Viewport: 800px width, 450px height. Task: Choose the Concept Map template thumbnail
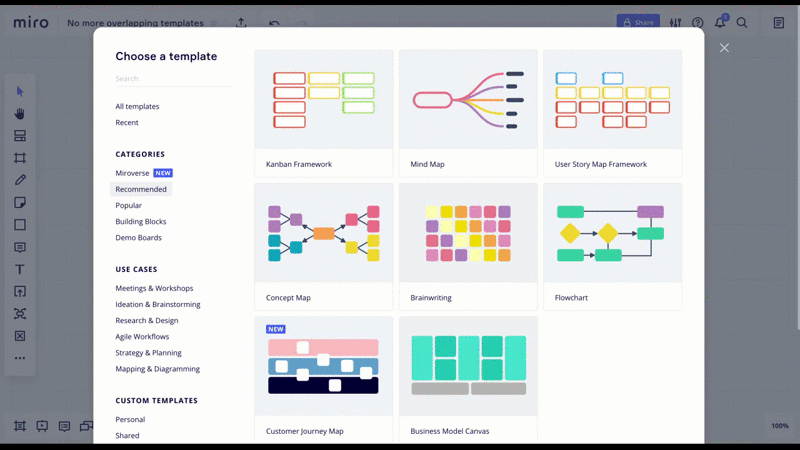[324, 233]
